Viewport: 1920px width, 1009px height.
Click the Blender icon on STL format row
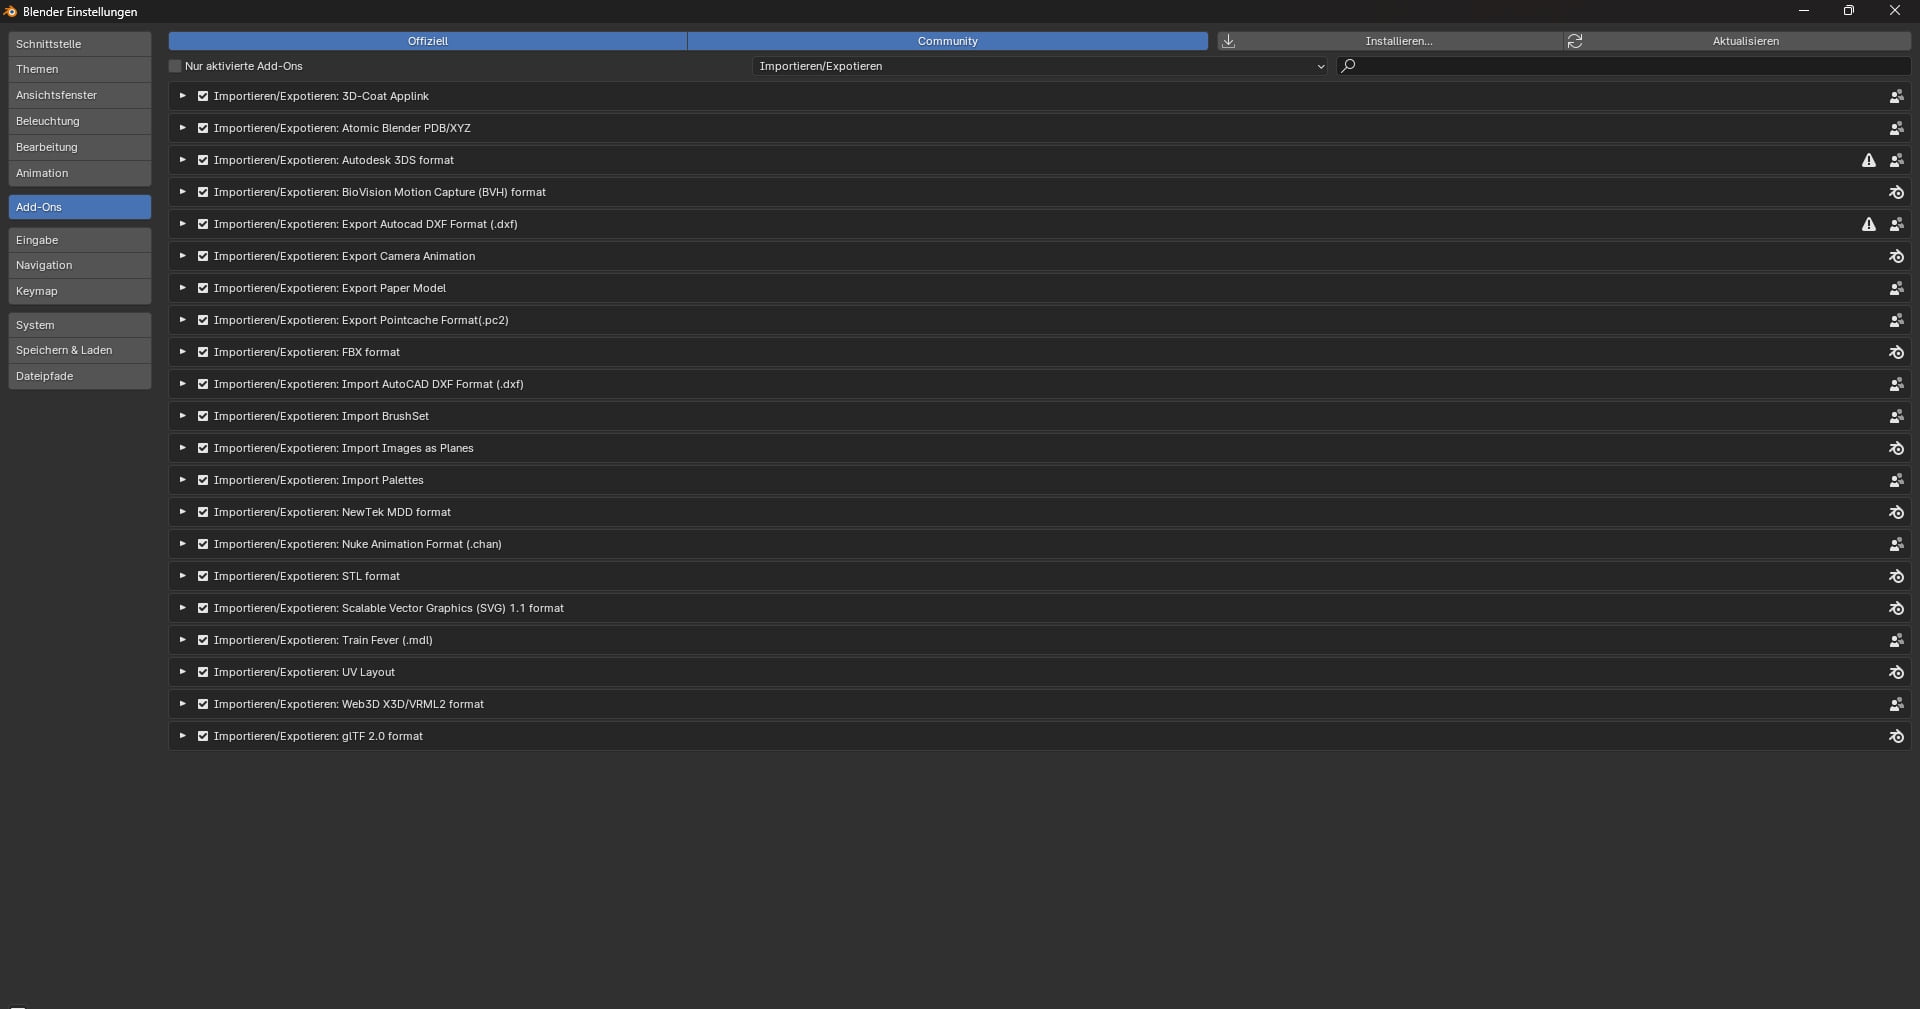1895,577
